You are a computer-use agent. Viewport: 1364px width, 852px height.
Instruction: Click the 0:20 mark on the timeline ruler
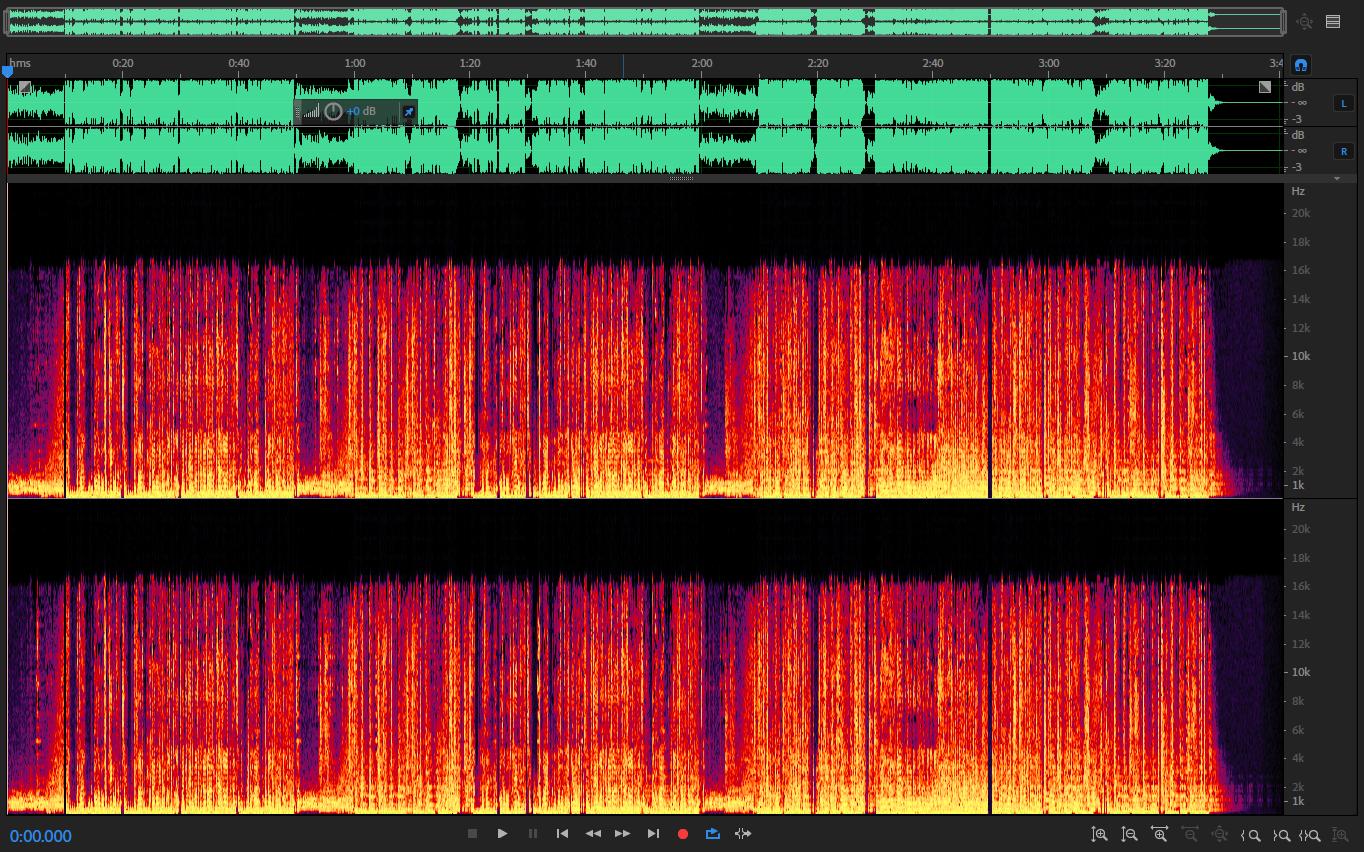[123, 63]
